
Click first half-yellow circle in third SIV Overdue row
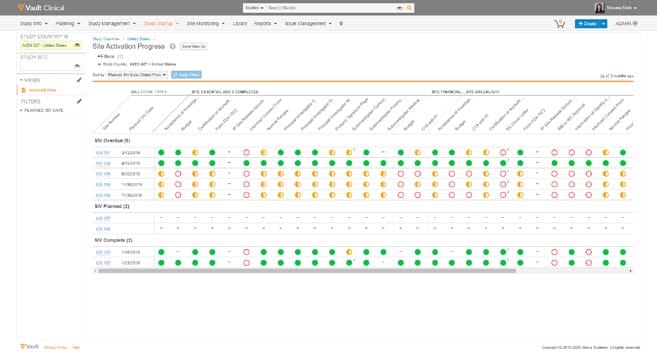coord(161,173)
